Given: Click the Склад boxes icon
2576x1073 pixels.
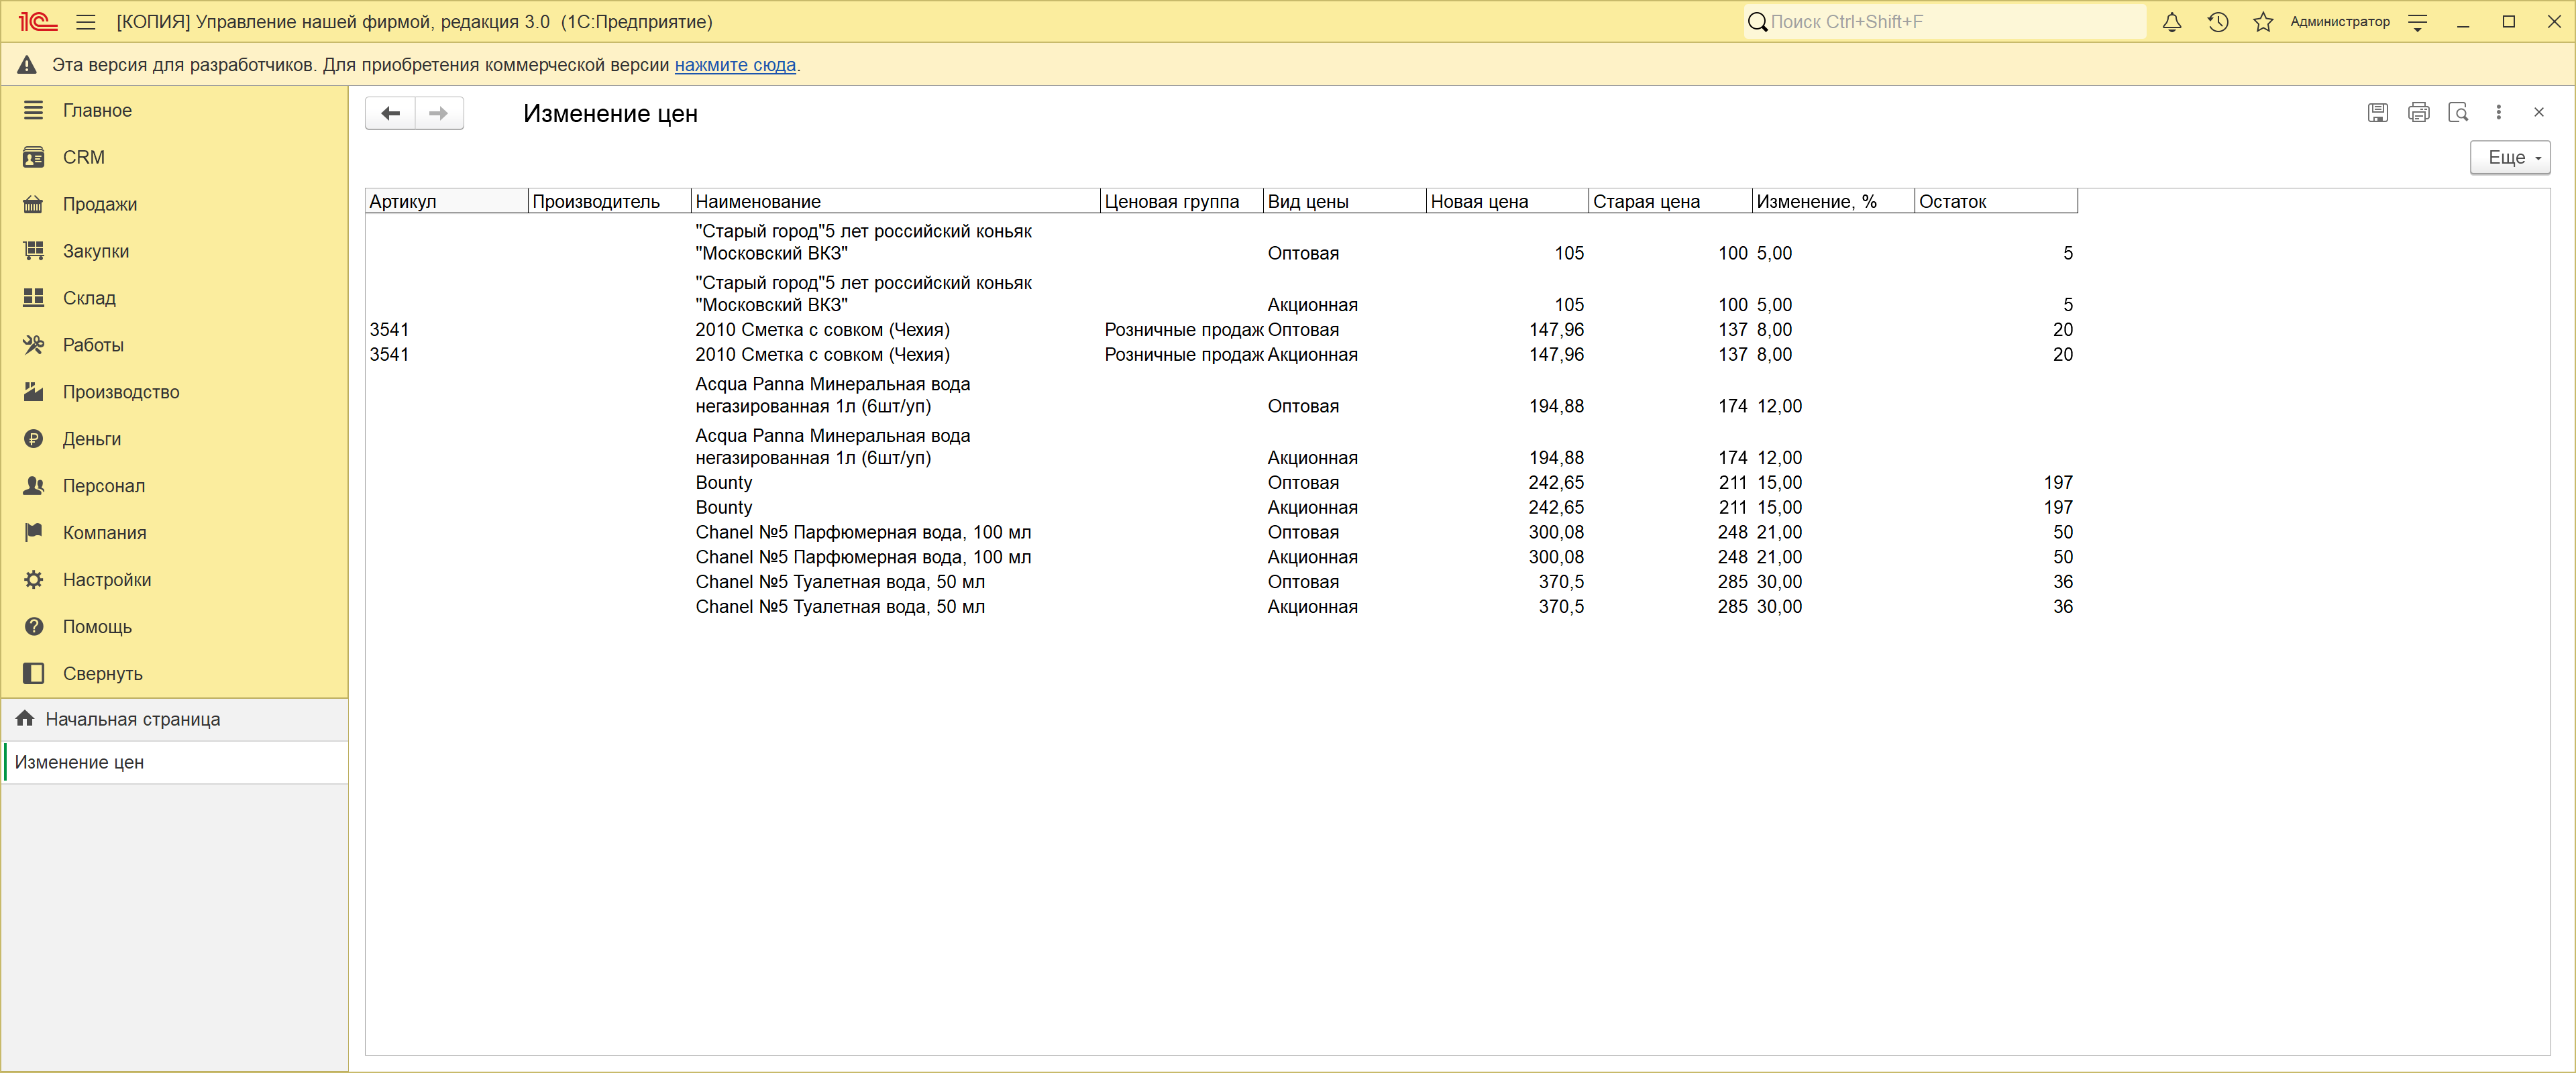Looking at the screenshot, I should (33, 298).
